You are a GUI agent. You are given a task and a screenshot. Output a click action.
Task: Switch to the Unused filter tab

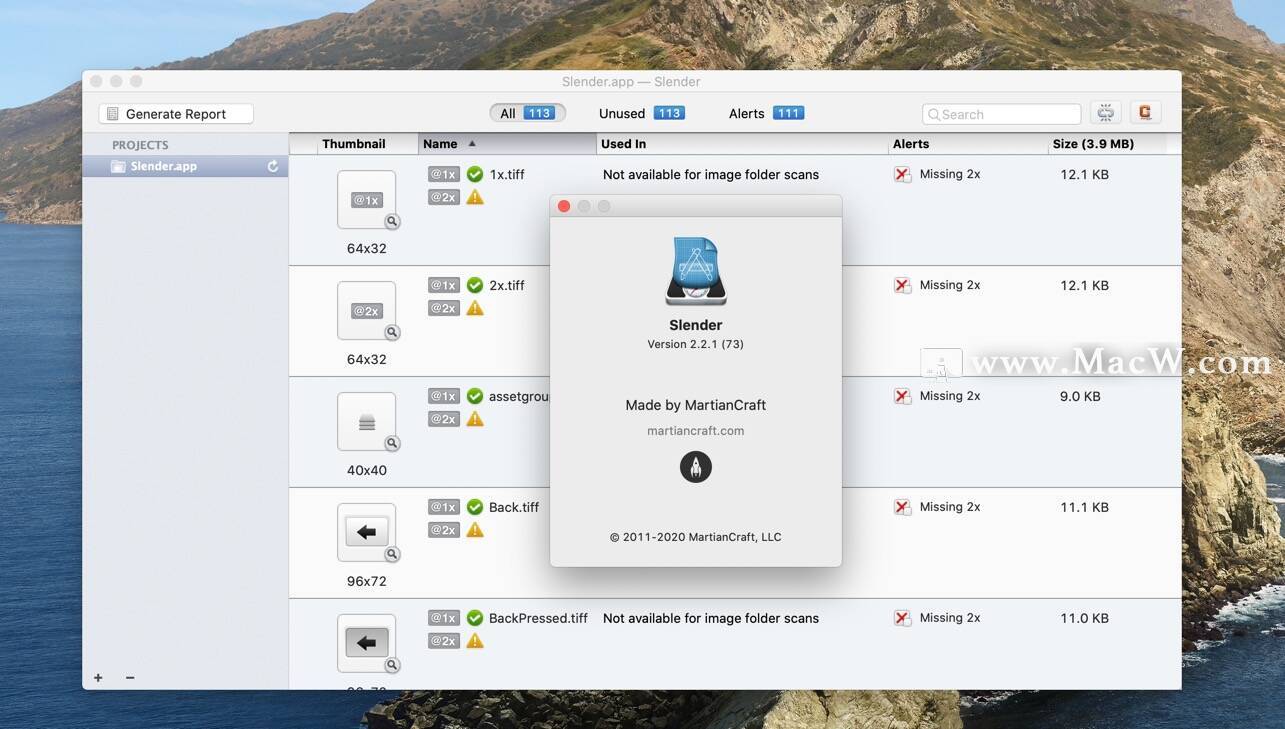[x=641, y=113]
